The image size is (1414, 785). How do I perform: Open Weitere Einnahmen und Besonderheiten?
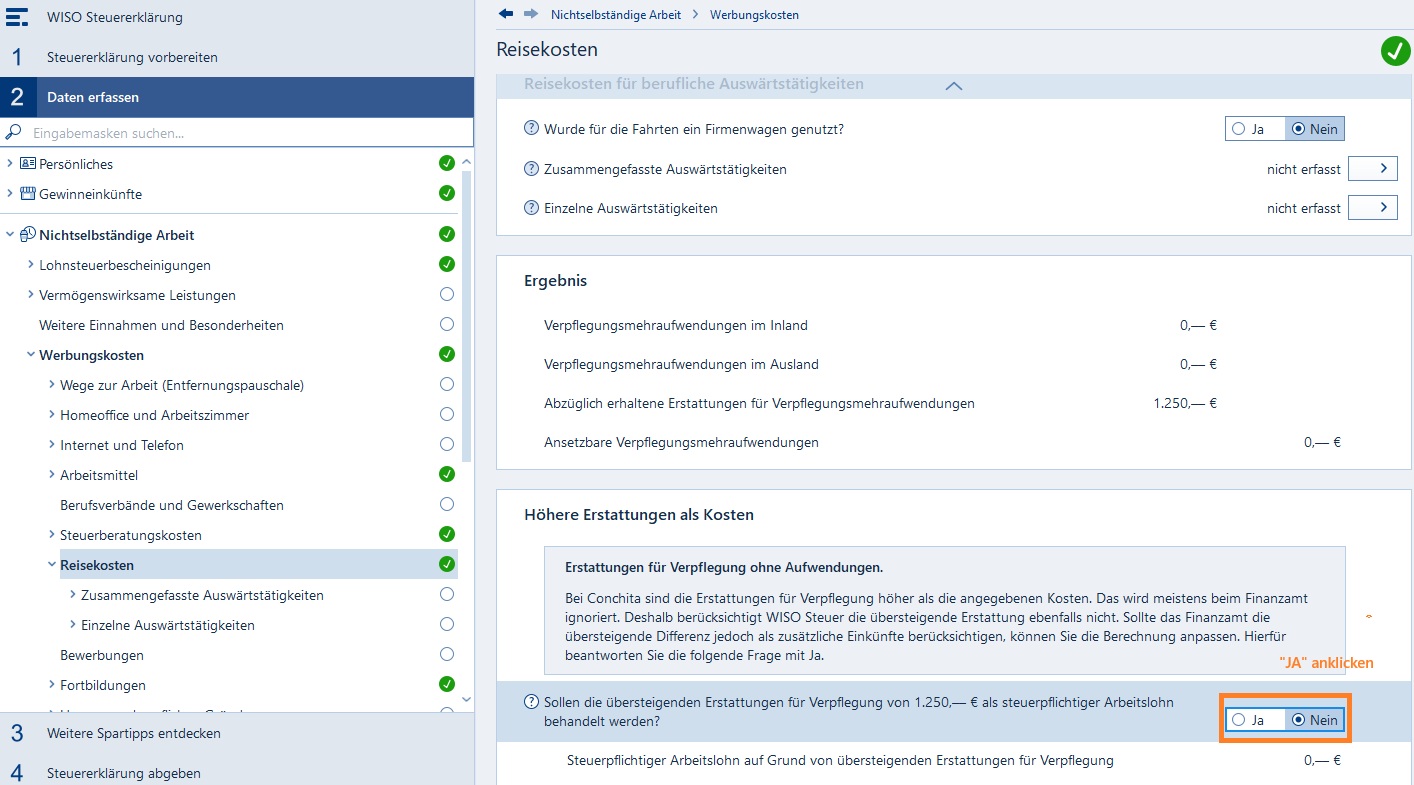click(x=161, y=325)
